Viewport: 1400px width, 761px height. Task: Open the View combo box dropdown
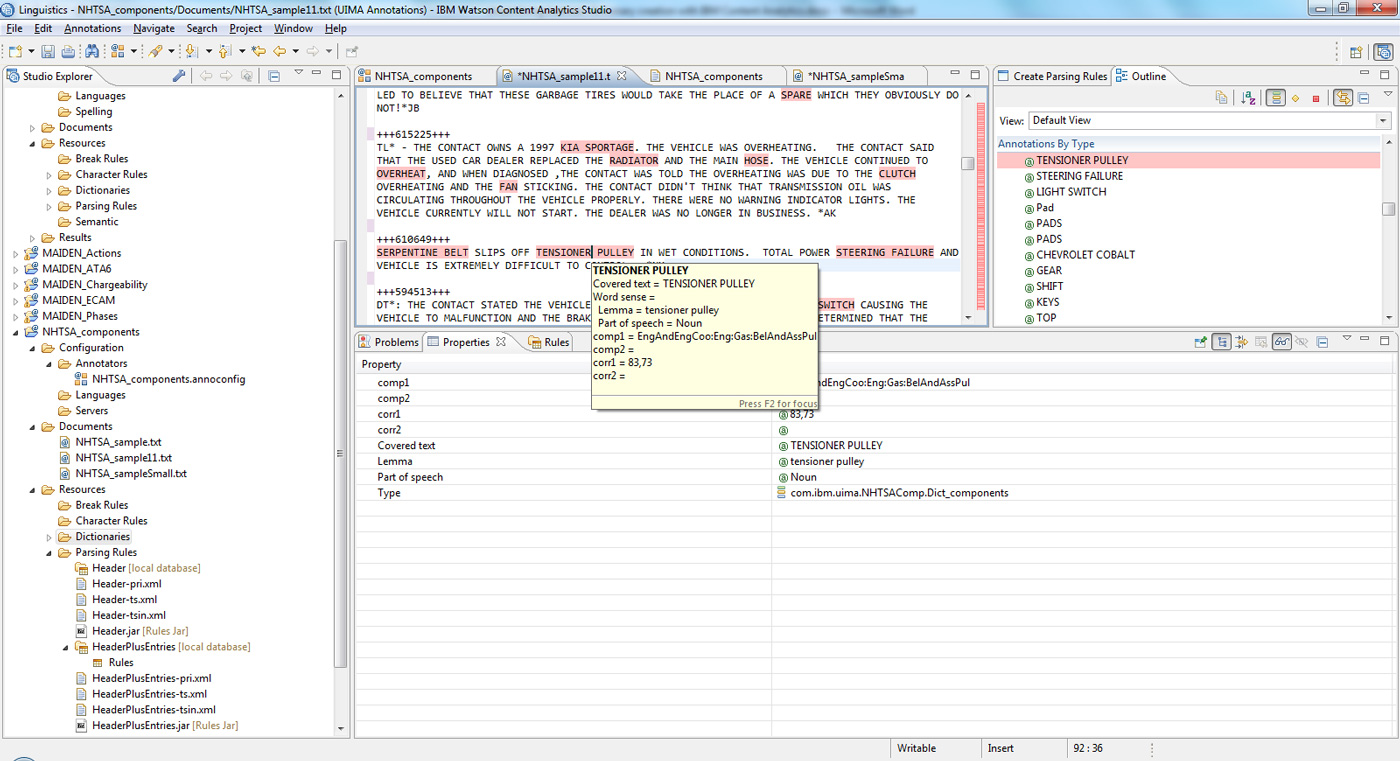[x=1384, y=120]
